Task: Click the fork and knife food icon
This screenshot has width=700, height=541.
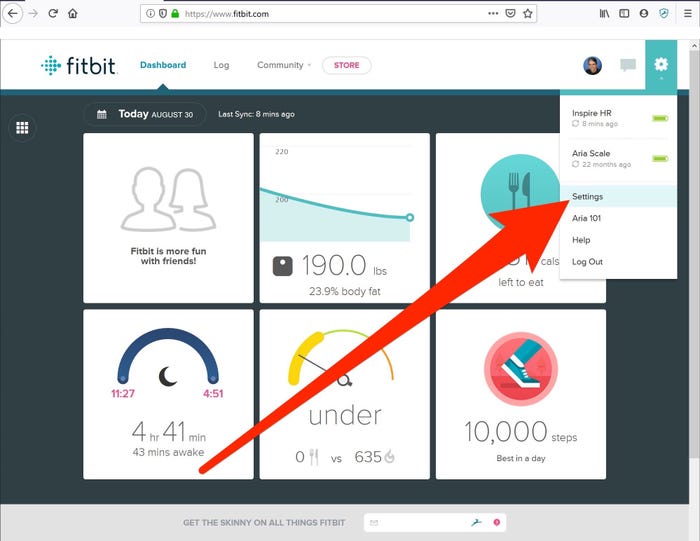Action: [520, 192]
